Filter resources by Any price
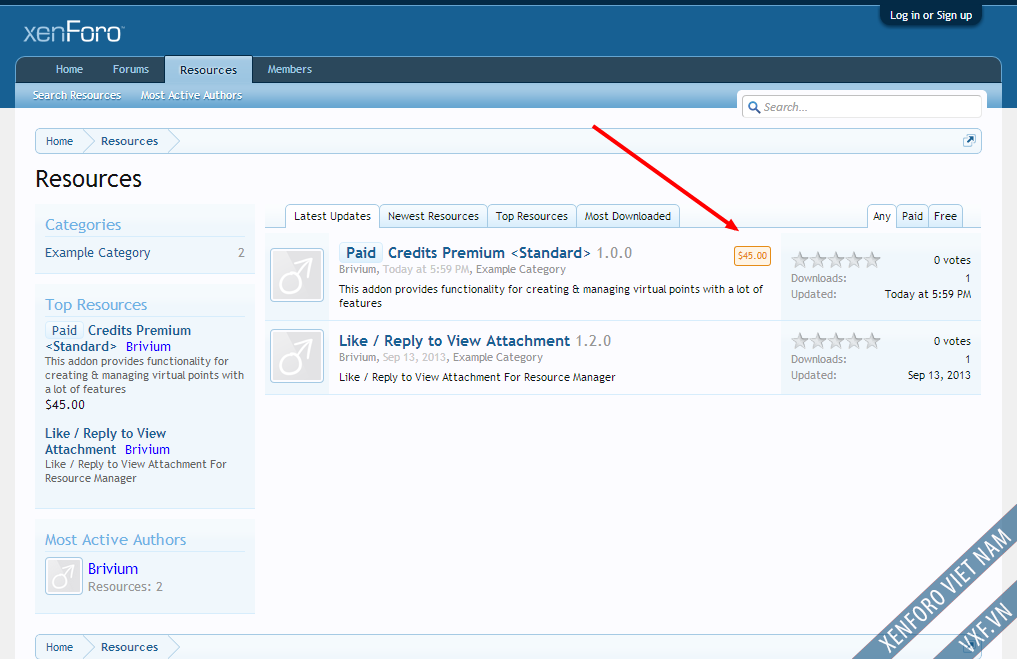This screenshot has height=659, width=1017. pyautogui.click(x=881, y=216)
